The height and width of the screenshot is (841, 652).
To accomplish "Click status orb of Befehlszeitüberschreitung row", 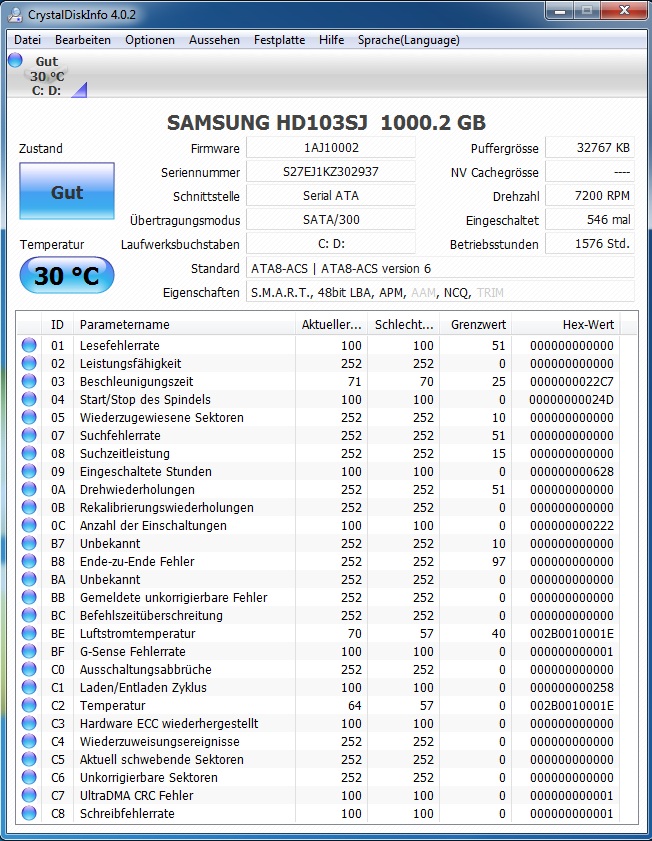I will [29, 615].
